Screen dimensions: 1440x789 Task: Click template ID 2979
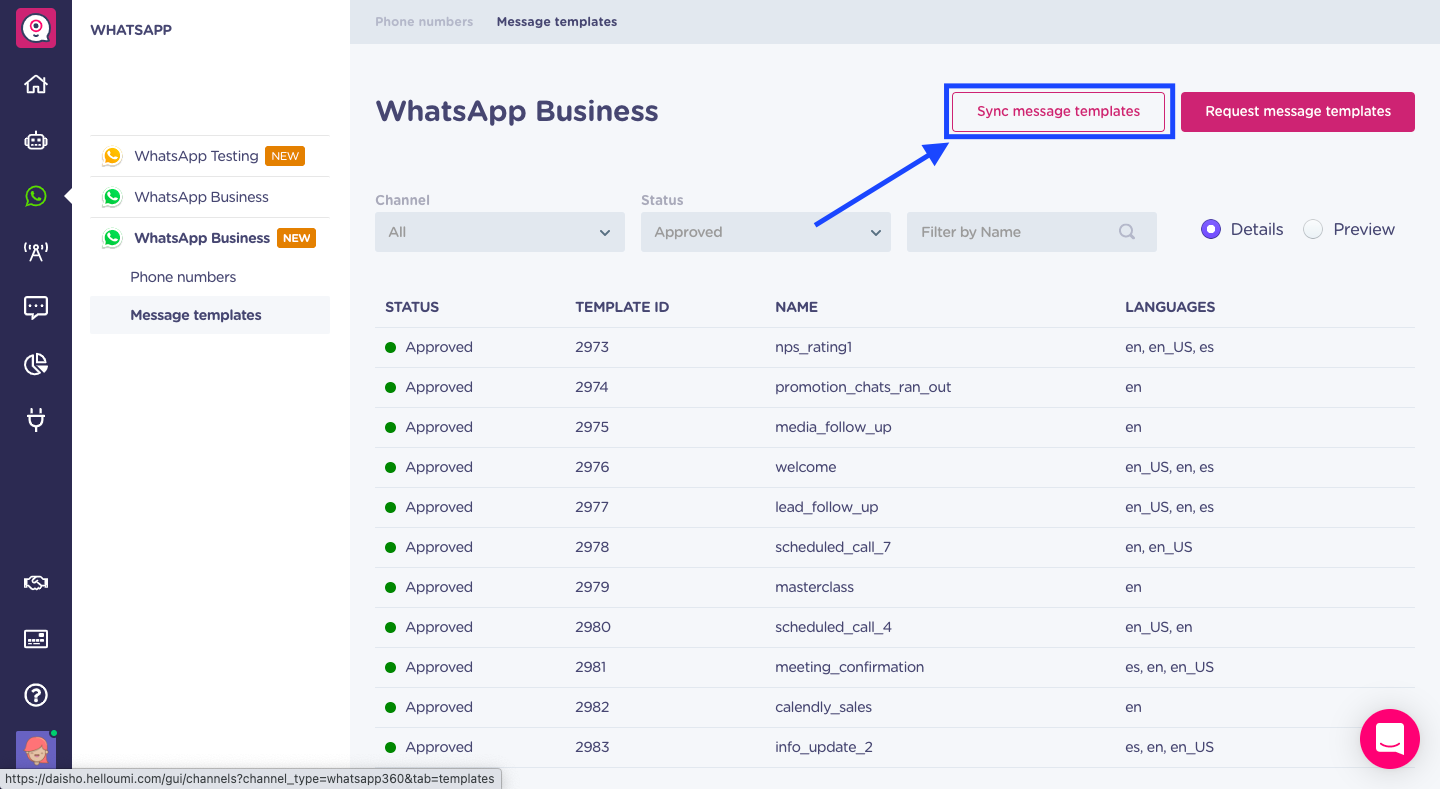(x=592, y=587)
